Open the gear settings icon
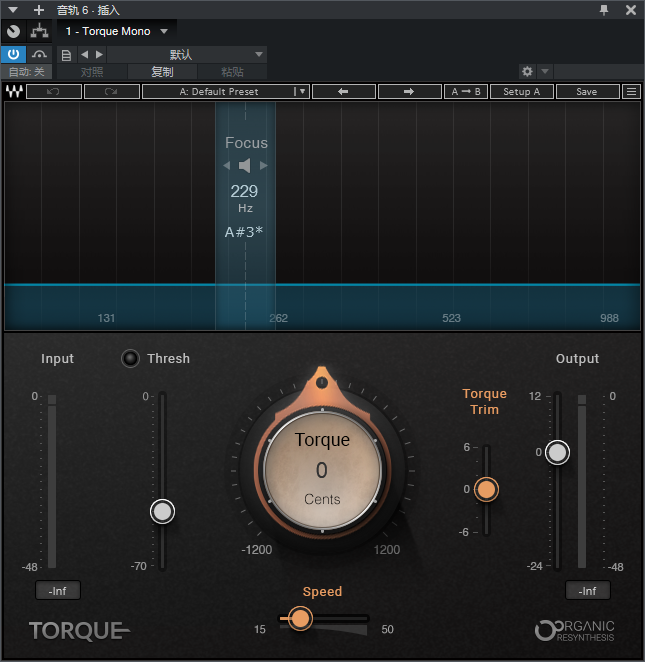This screenshot has width=645, height=662. pos(527,71)
